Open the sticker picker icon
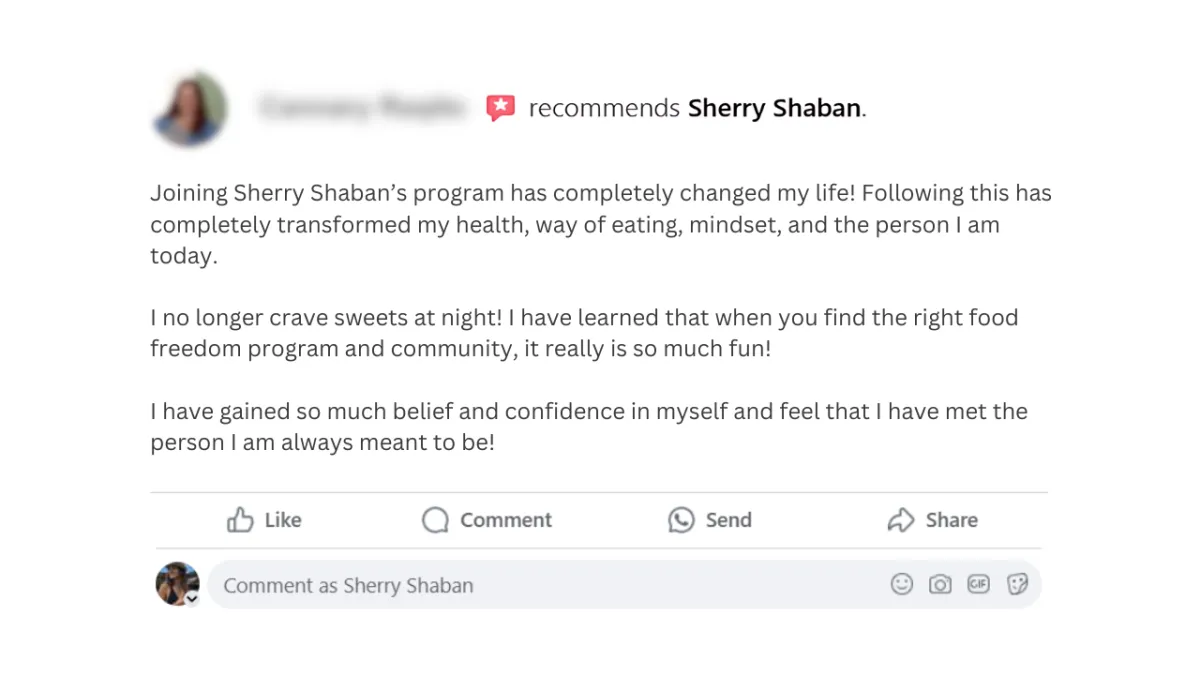 coord(1017,584)
